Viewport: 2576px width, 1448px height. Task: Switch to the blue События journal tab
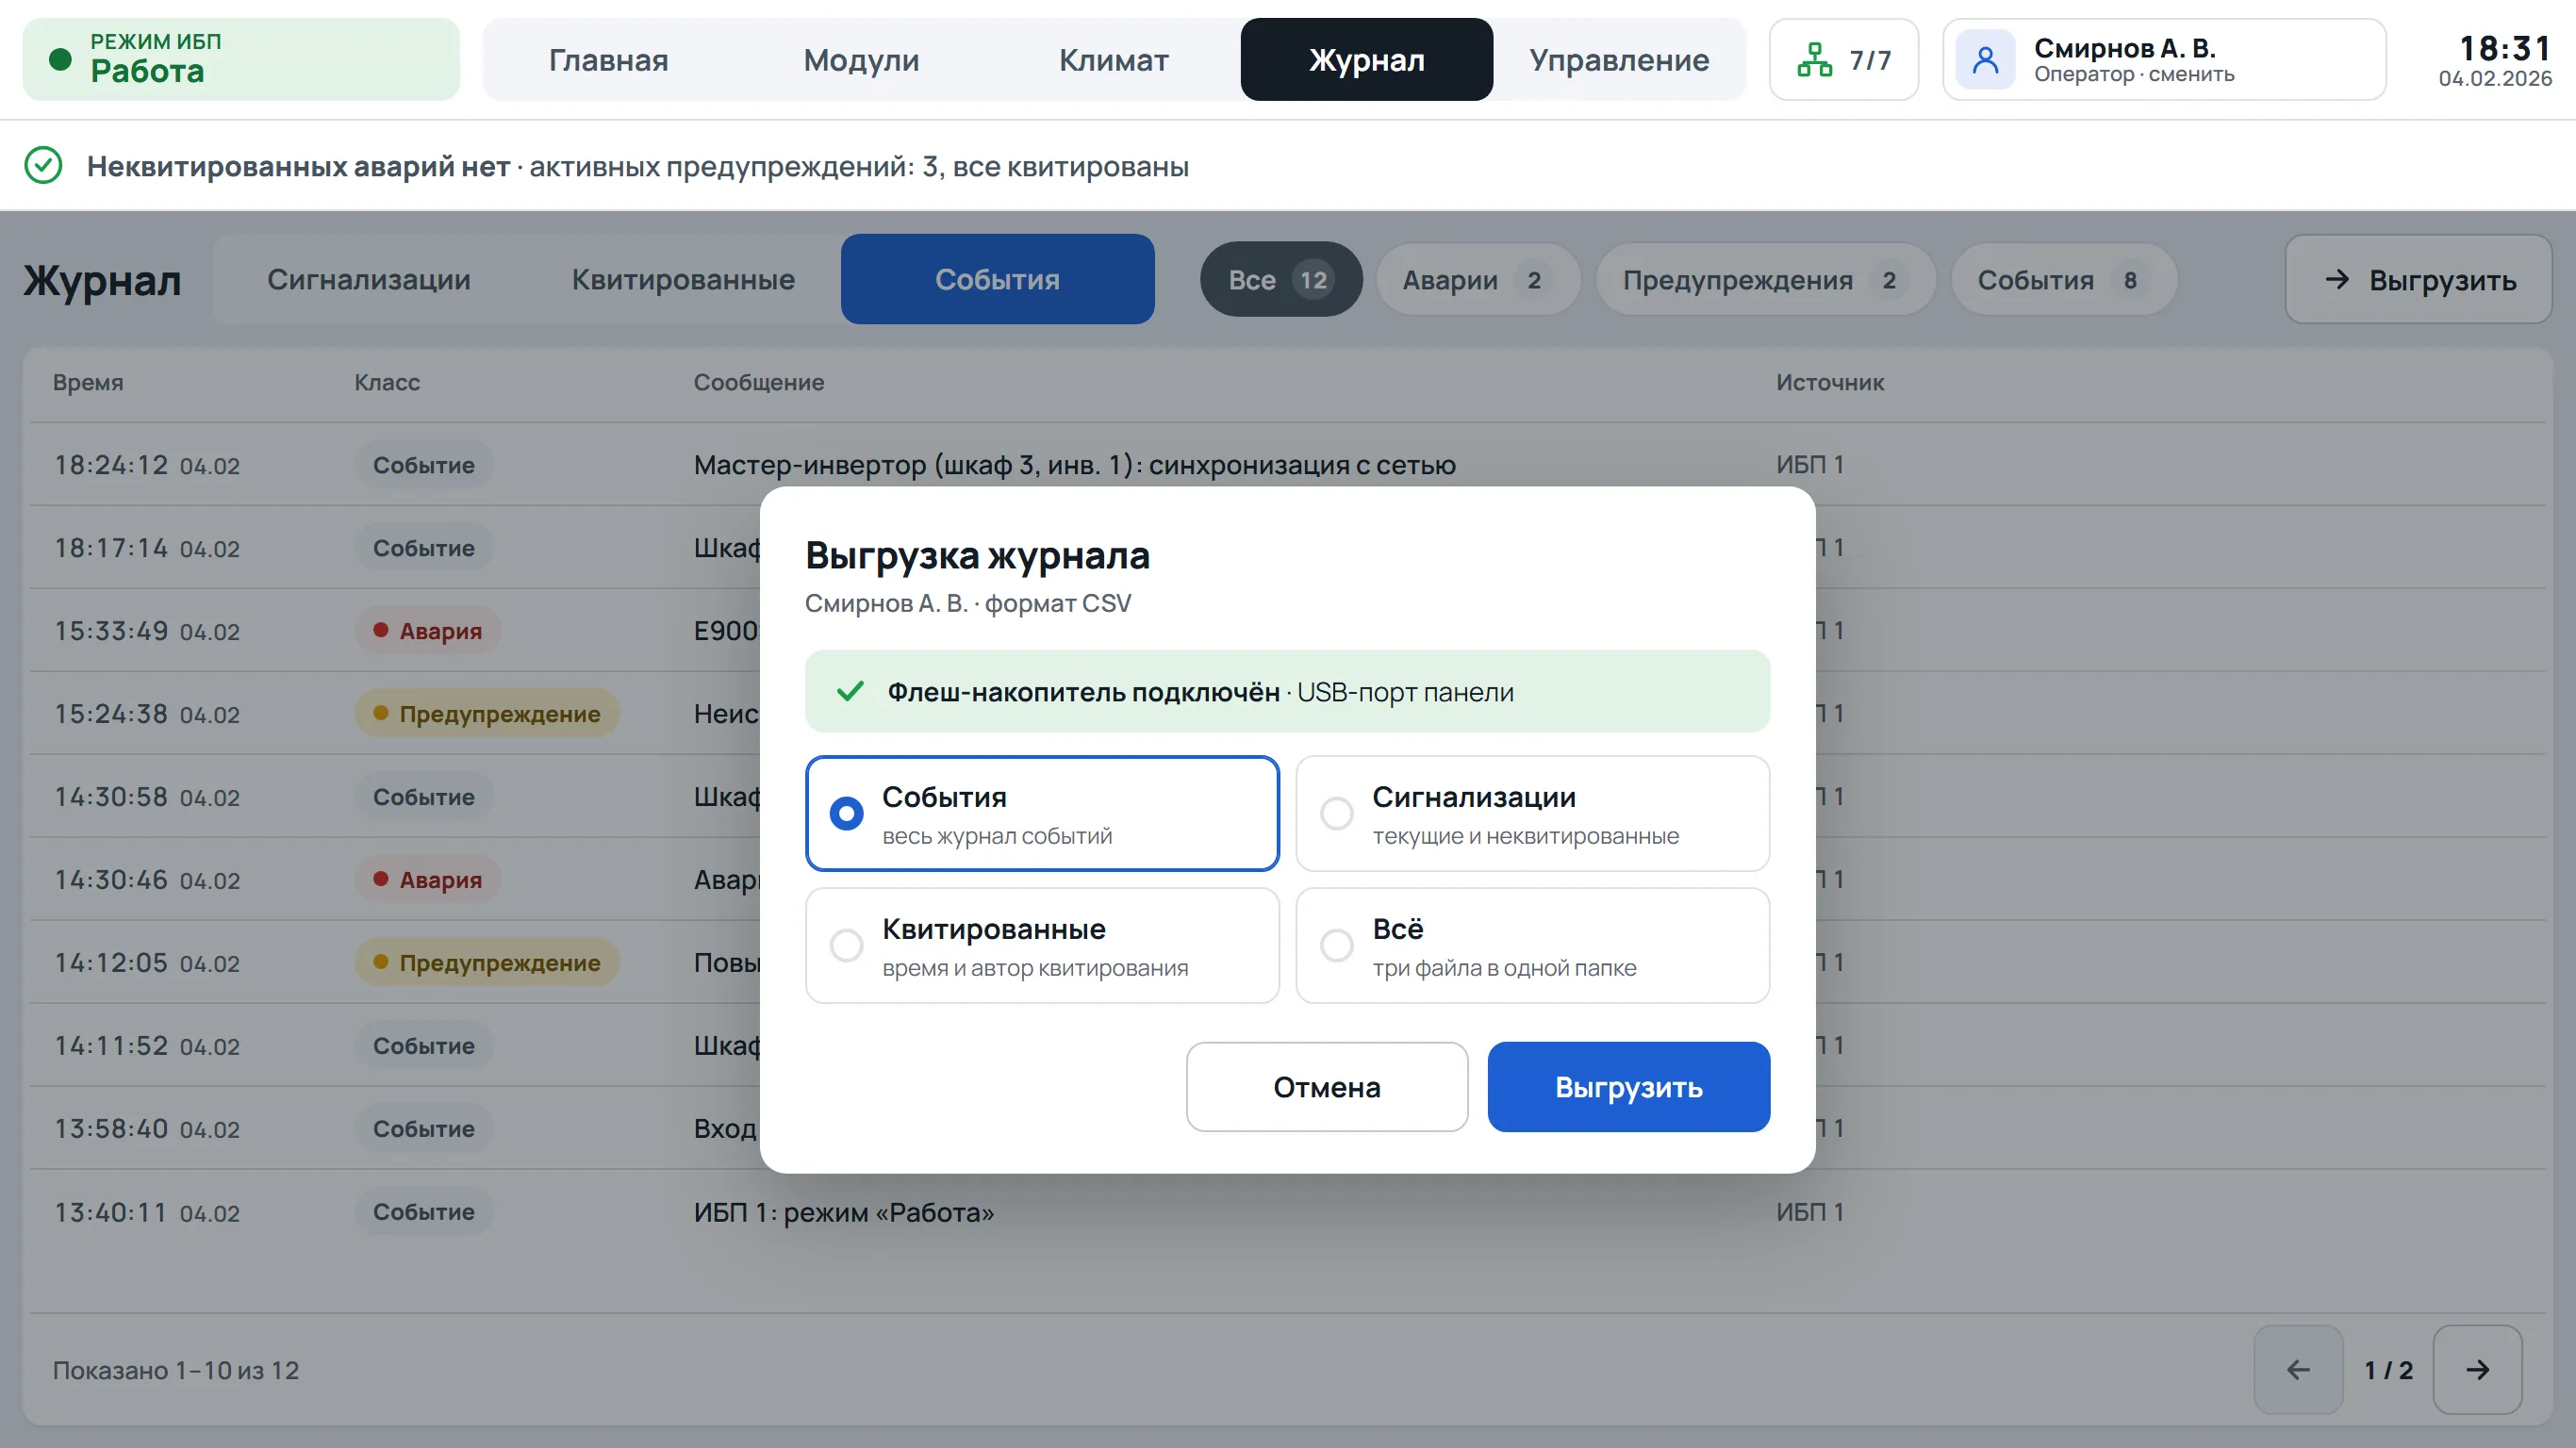pos(997,279)
